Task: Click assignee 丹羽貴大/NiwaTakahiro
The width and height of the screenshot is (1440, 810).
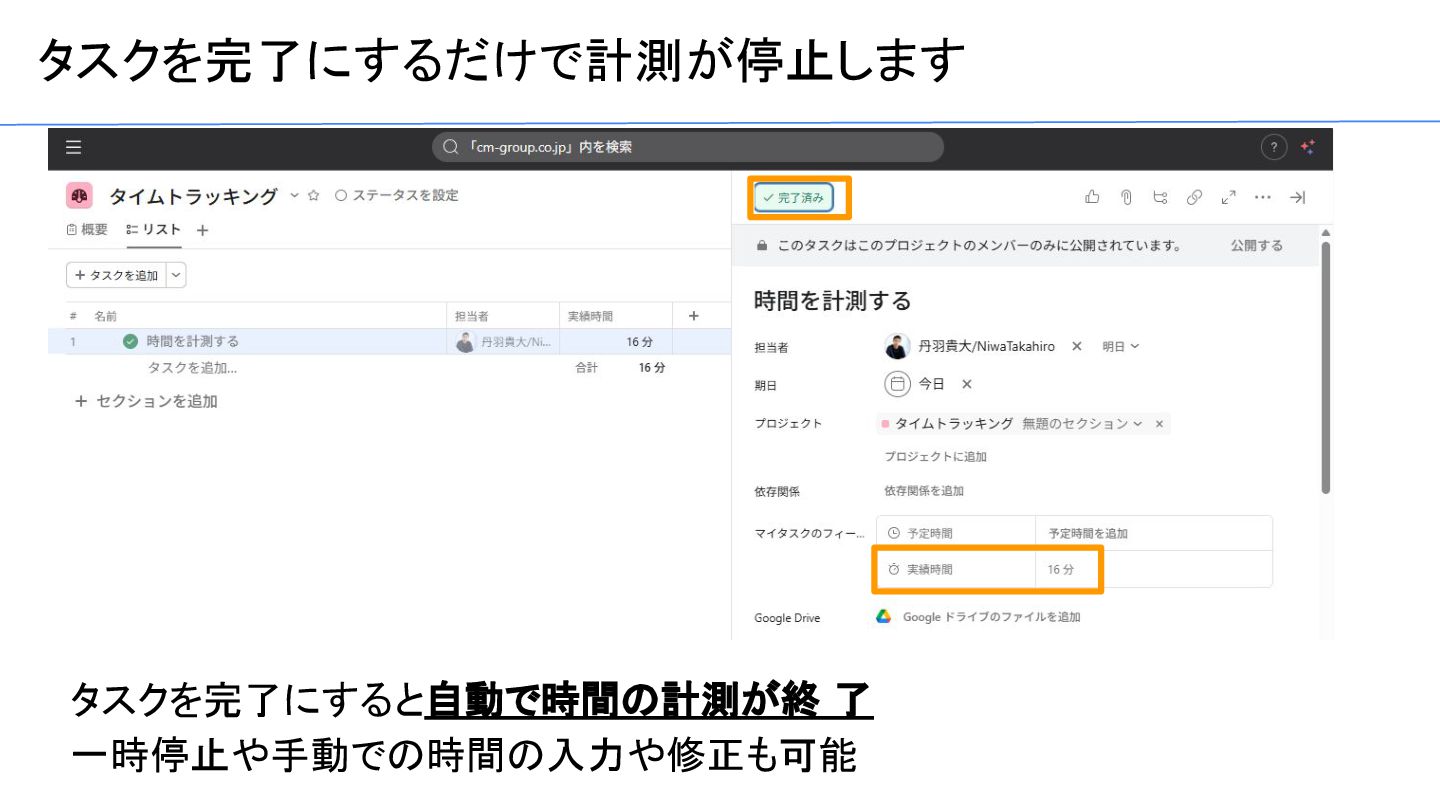Action: click(x=970, y=346)
